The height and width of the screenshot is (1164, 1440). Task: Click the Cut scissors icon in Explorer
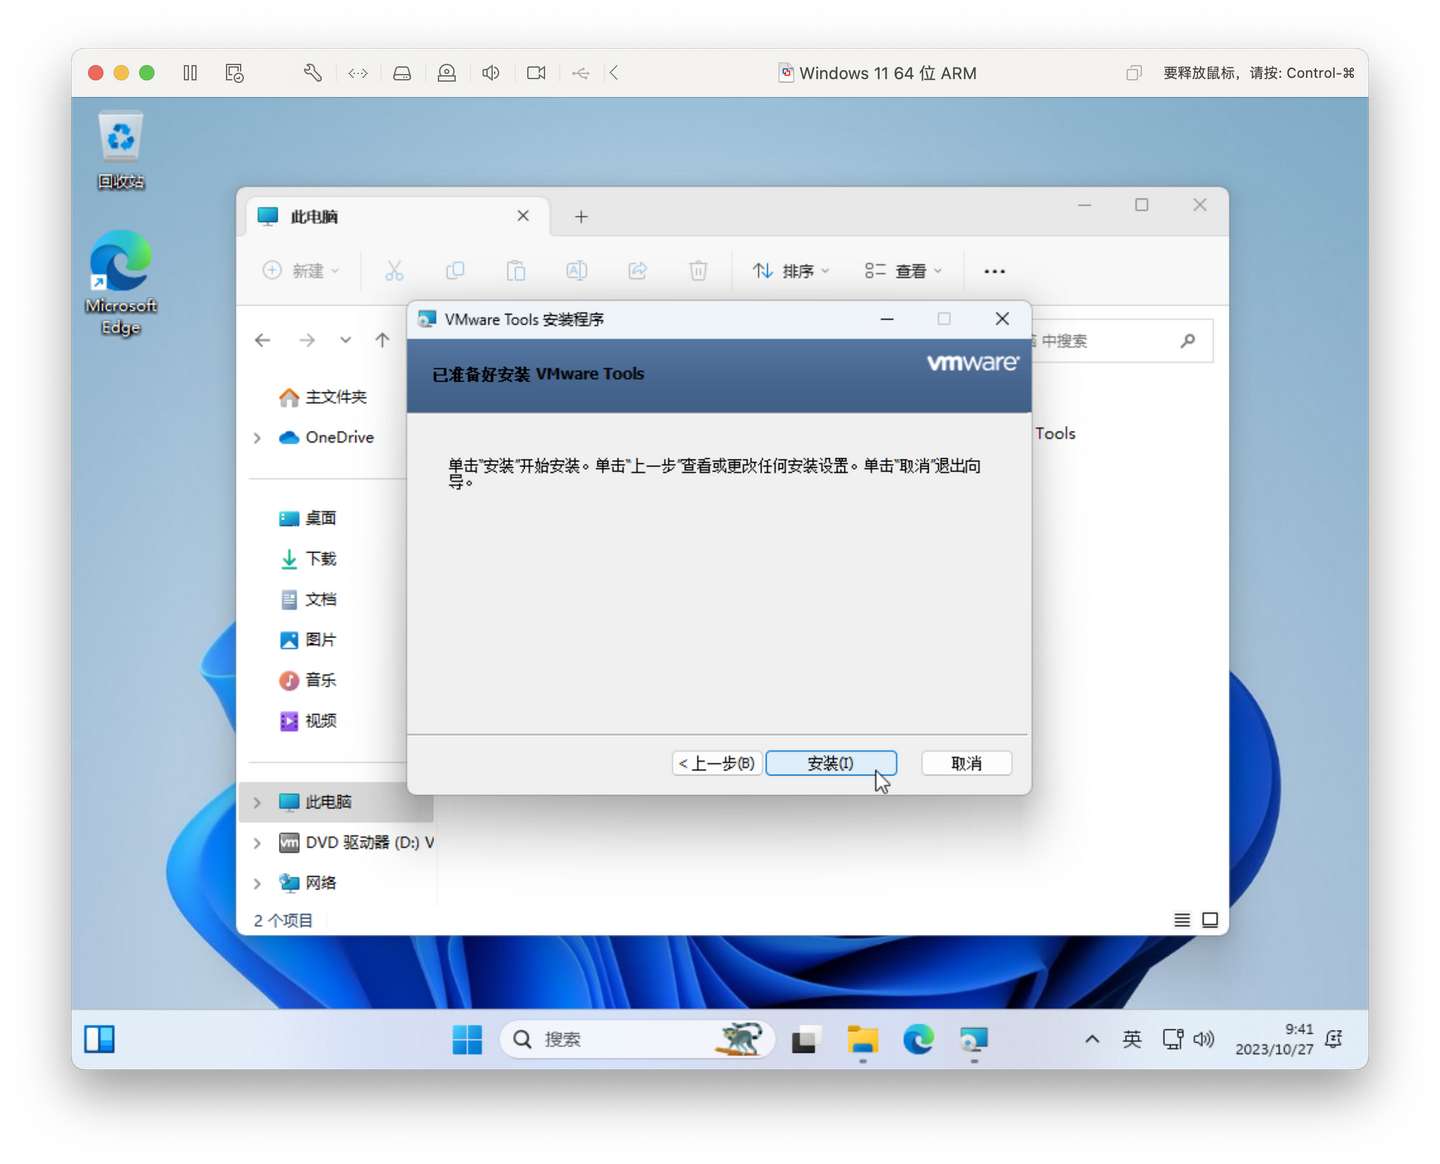[394, 271]
